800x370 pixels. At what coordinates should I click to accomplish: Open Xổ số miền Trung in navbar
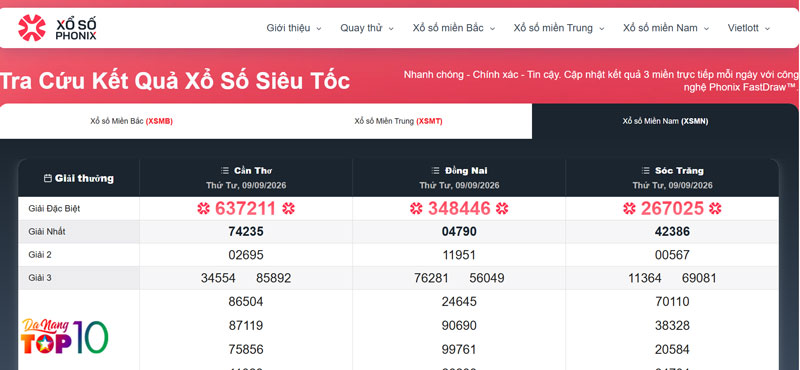[x=553, y=28]
